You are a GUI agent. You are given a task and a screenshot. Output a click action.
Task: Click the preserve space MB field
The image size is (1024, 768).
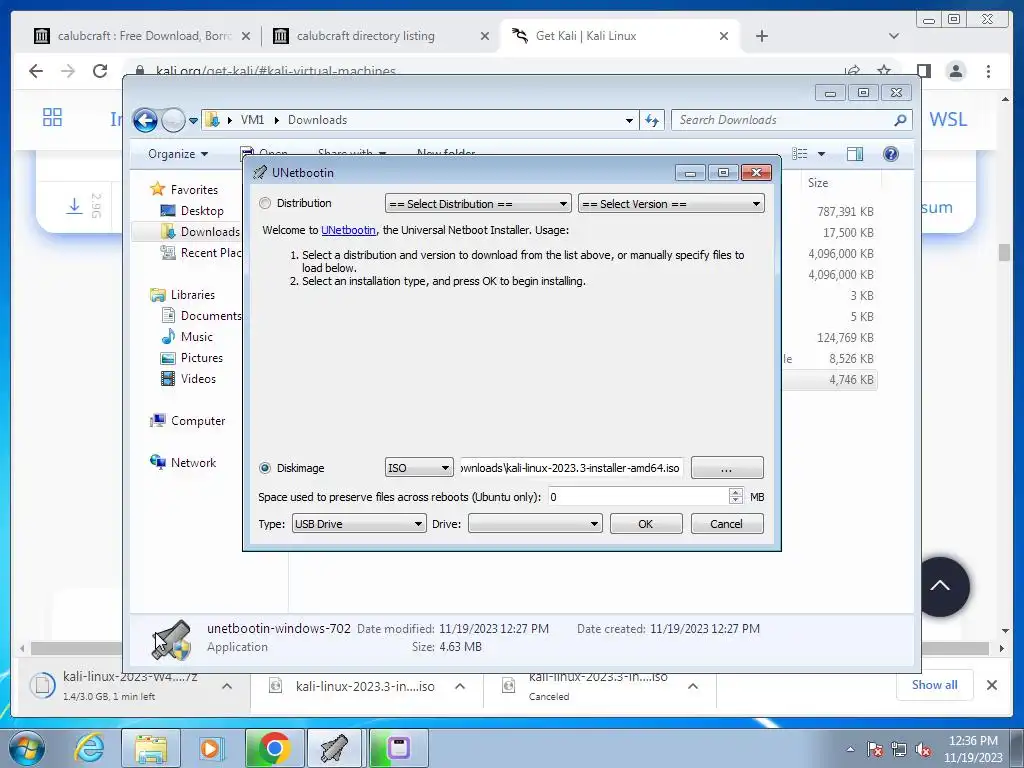[638, 497]
